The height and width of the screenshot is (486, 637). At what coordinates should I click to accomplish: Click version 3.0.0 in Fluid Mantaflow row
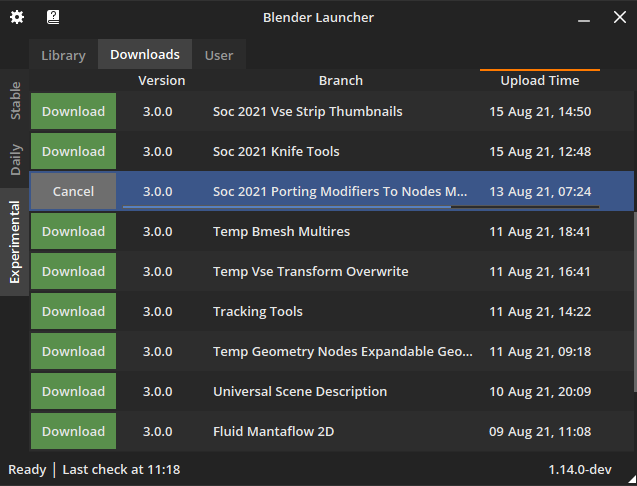click(158, 431)
